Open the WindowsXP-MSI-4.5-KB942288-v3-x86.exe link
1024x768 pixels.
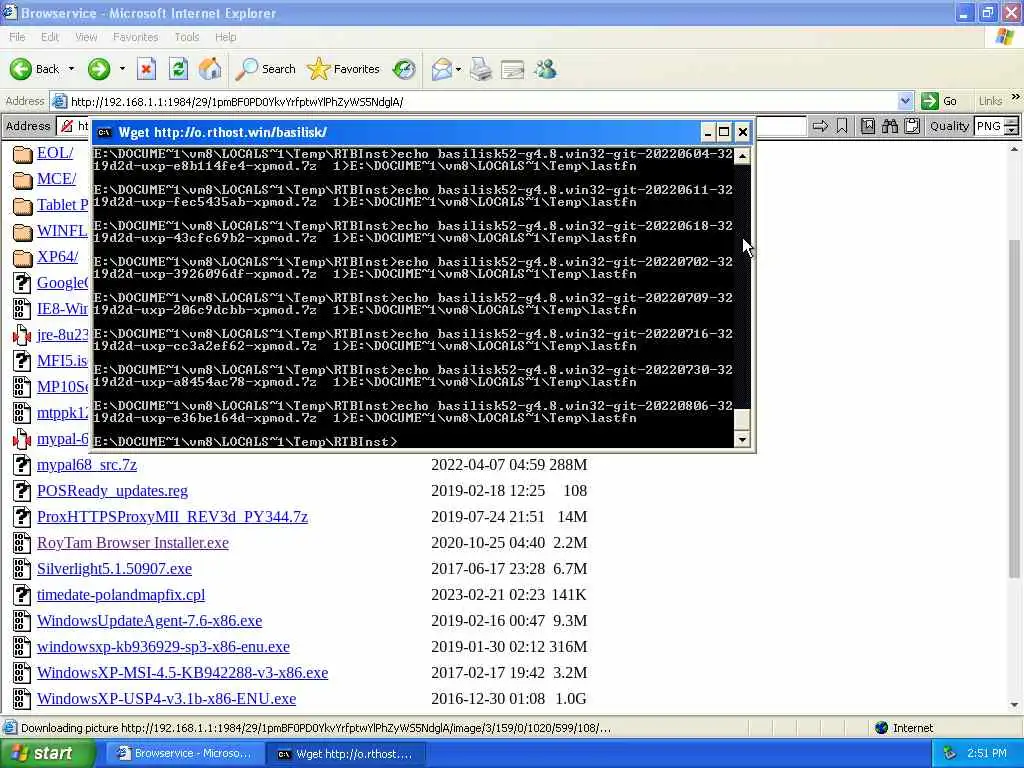point(182,673)
